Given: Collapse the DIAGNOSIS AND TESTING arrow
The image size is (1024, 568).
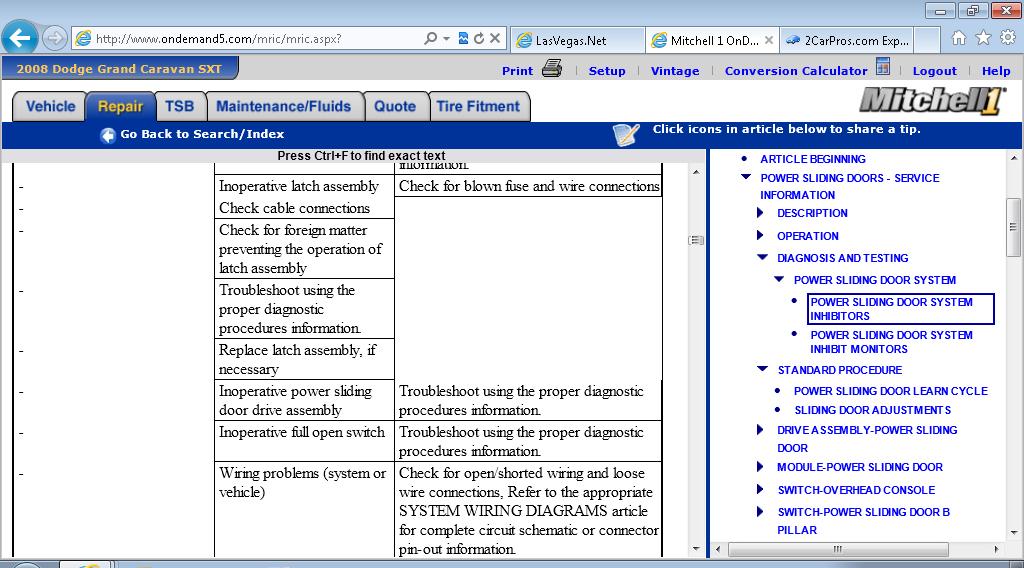Looking at the screenshot, I should [762, 257].
